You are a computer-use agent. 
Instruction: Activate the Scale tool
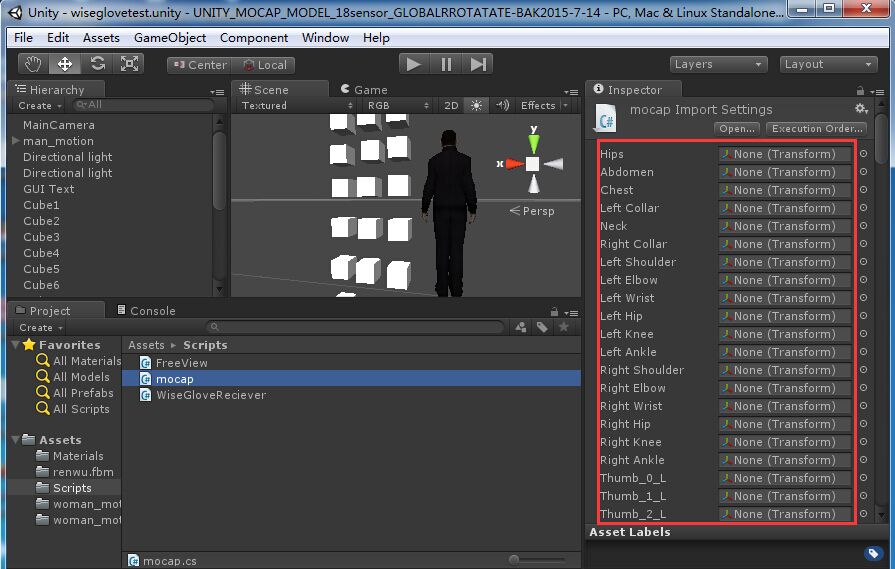pyautogui.click(x=129, y=64)
